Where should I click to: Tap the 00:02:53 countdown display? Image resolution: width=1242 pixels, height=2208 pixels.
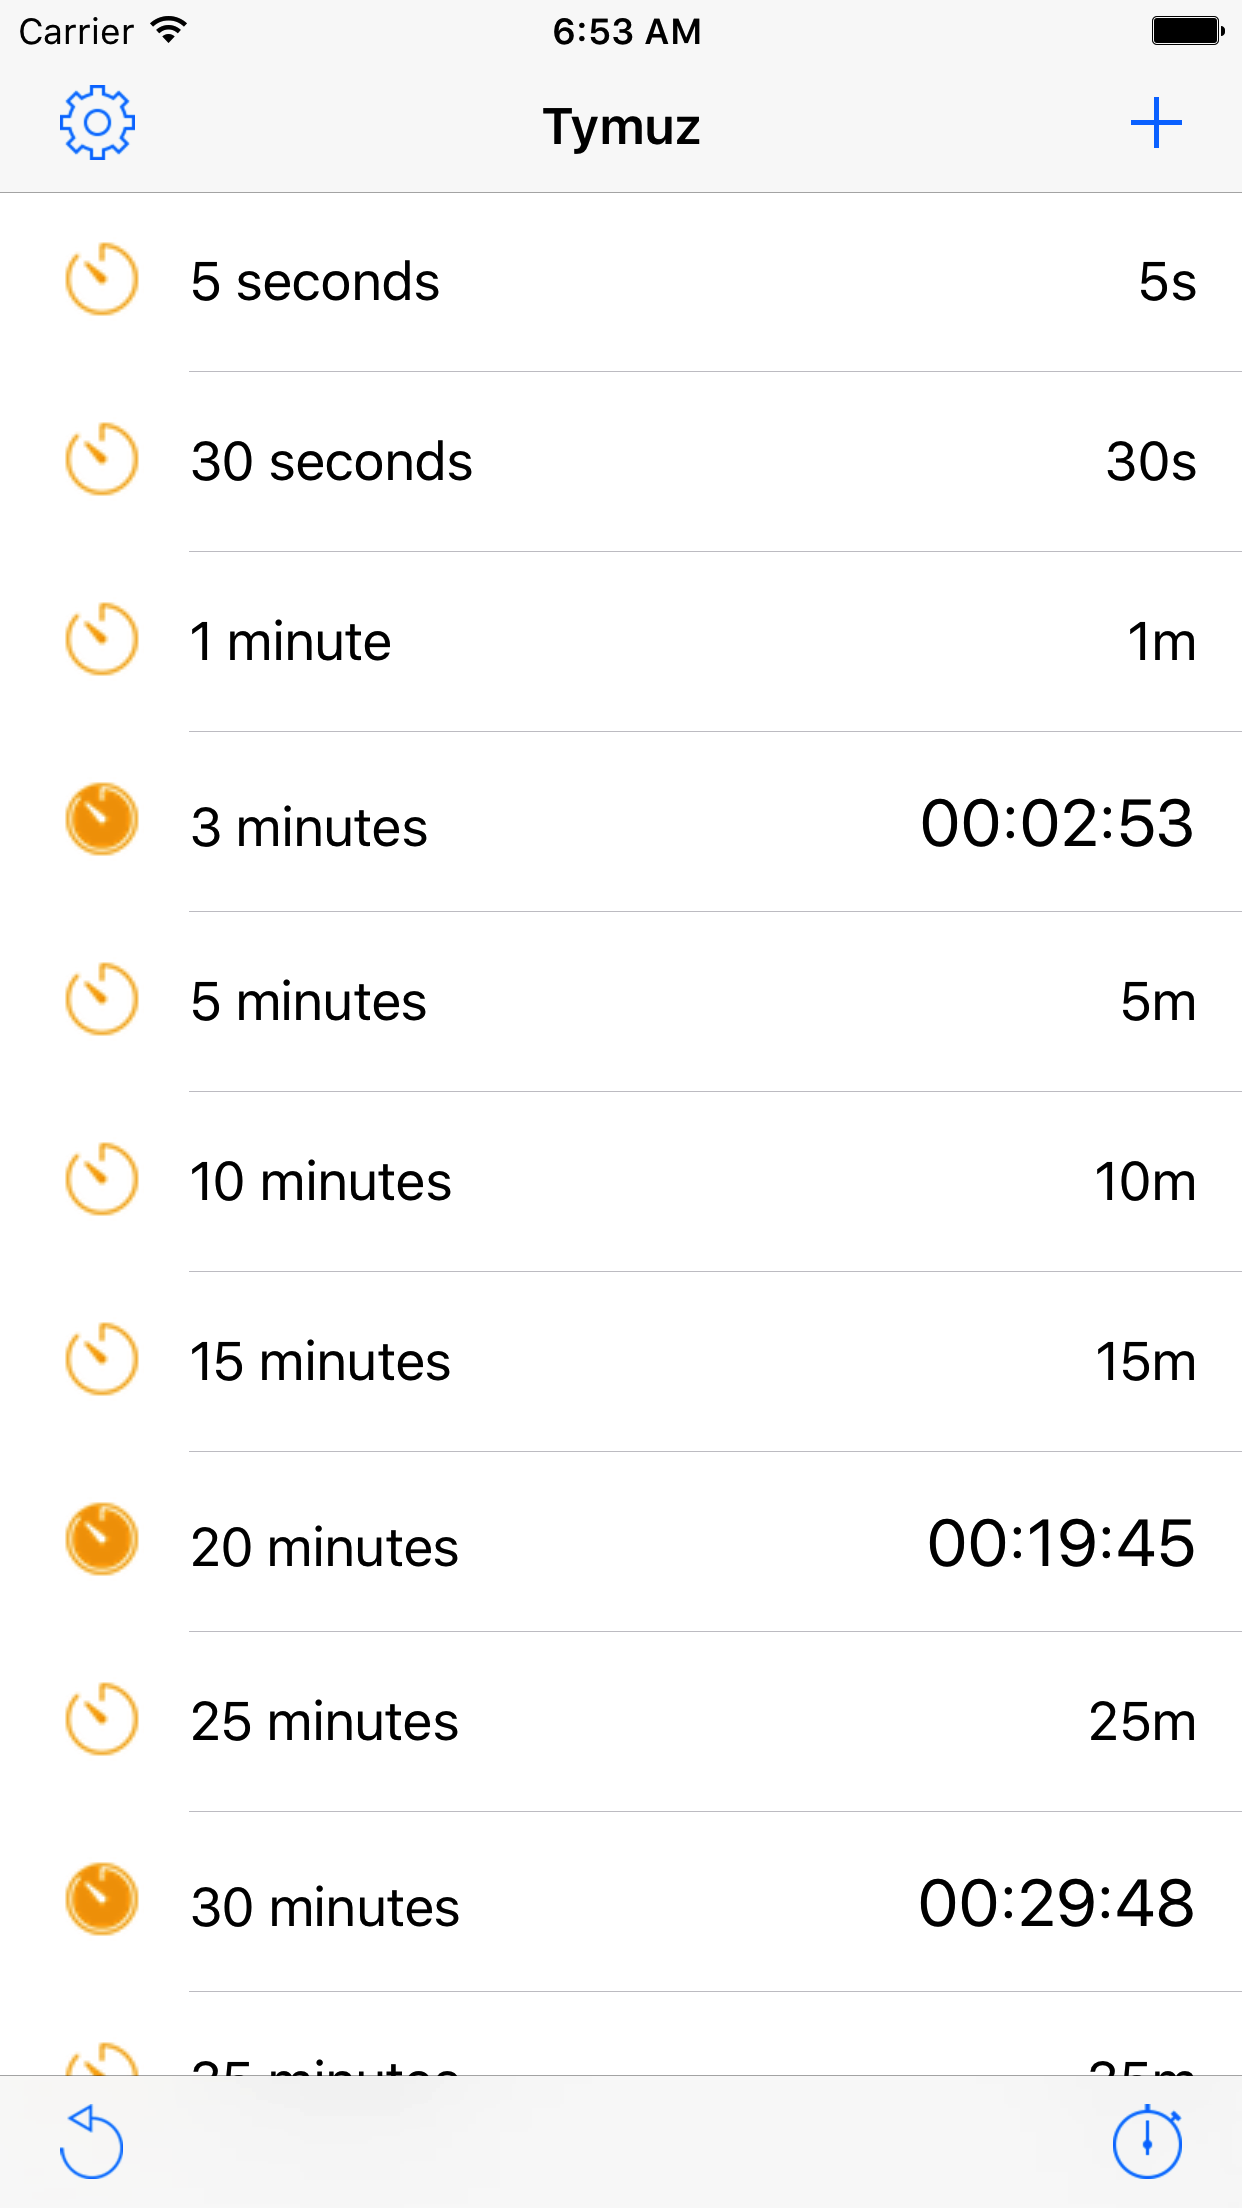(1057, 823)
